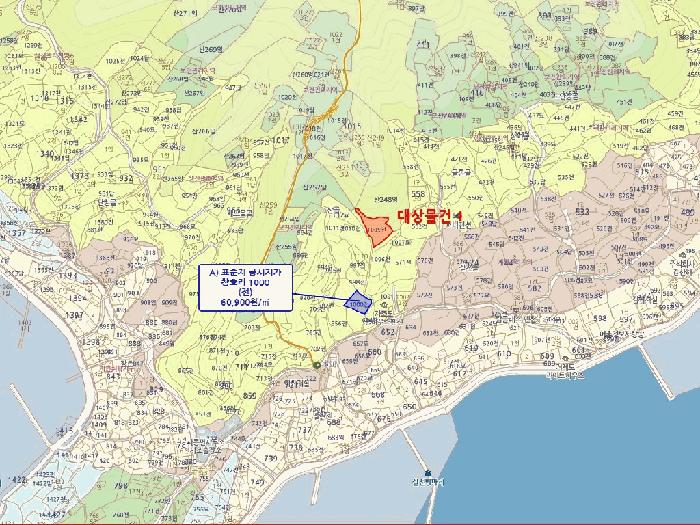Click the lot number 340 label

[x=47, y=154]
